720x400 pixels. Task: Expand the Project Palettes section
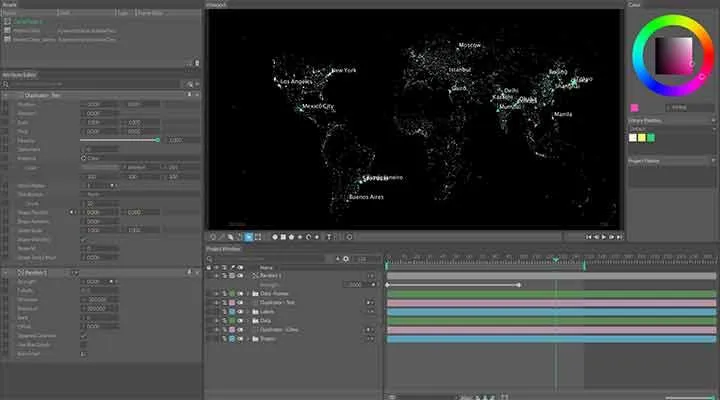(x=672, y=161)
